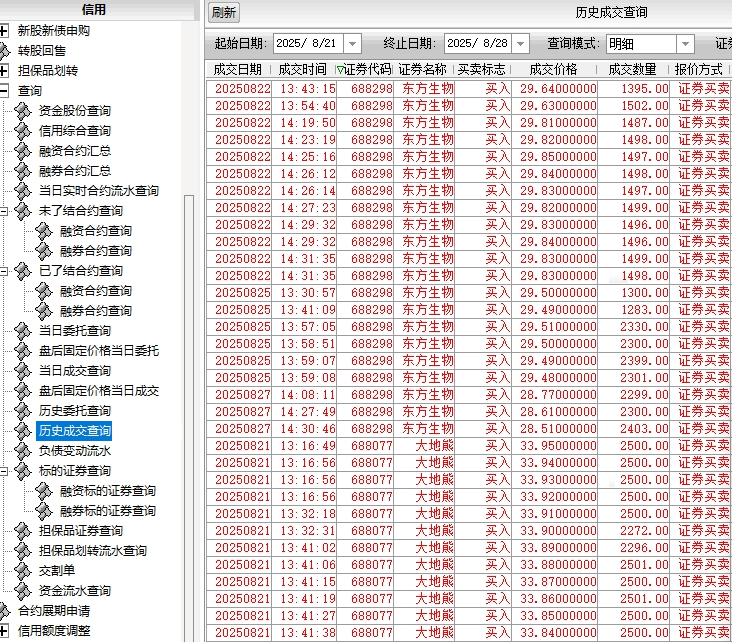Click the icon beside 融资合约汇总
Screen dimensions: 732x642
22,151
